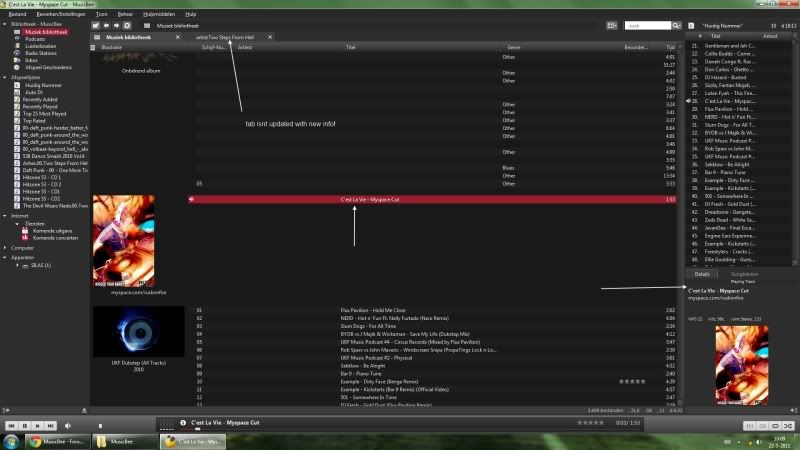Collapse the Apparaten section
This screenshot has width=800, height=450.
pyautogui.click(x=5, y=258)
